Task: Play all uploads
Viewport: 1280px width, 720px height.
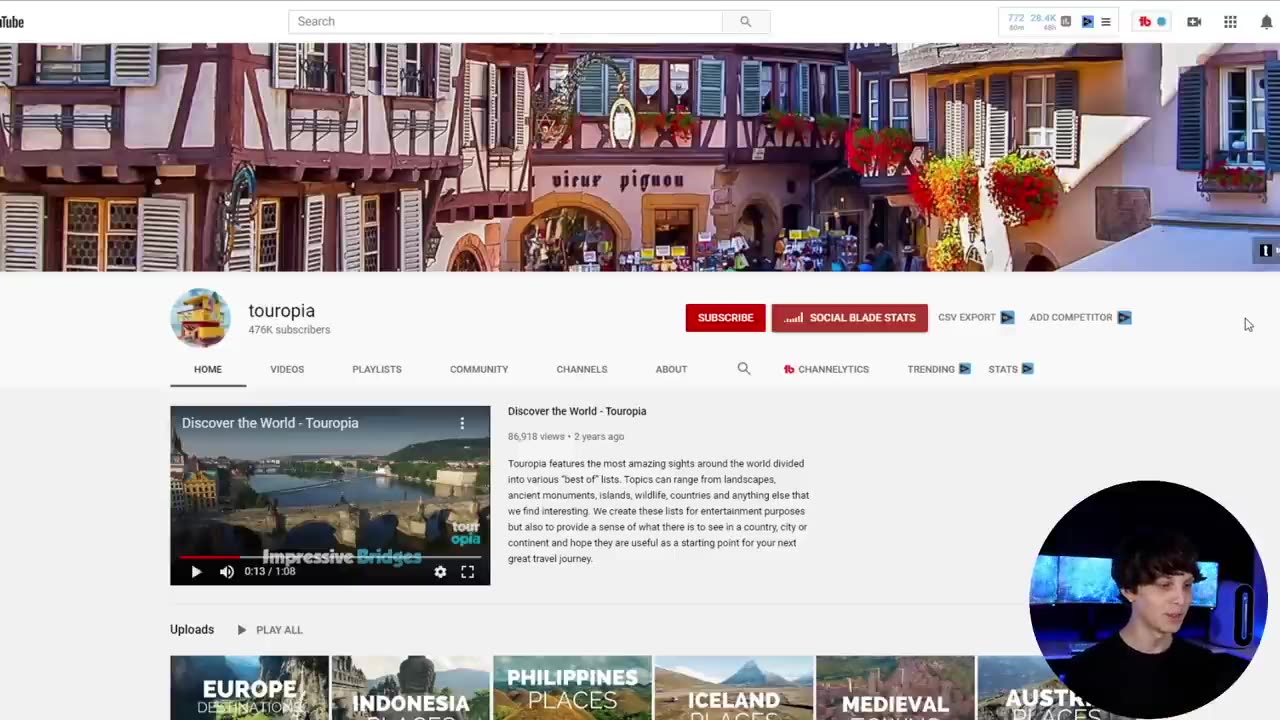Action: [x=269, y=630]
